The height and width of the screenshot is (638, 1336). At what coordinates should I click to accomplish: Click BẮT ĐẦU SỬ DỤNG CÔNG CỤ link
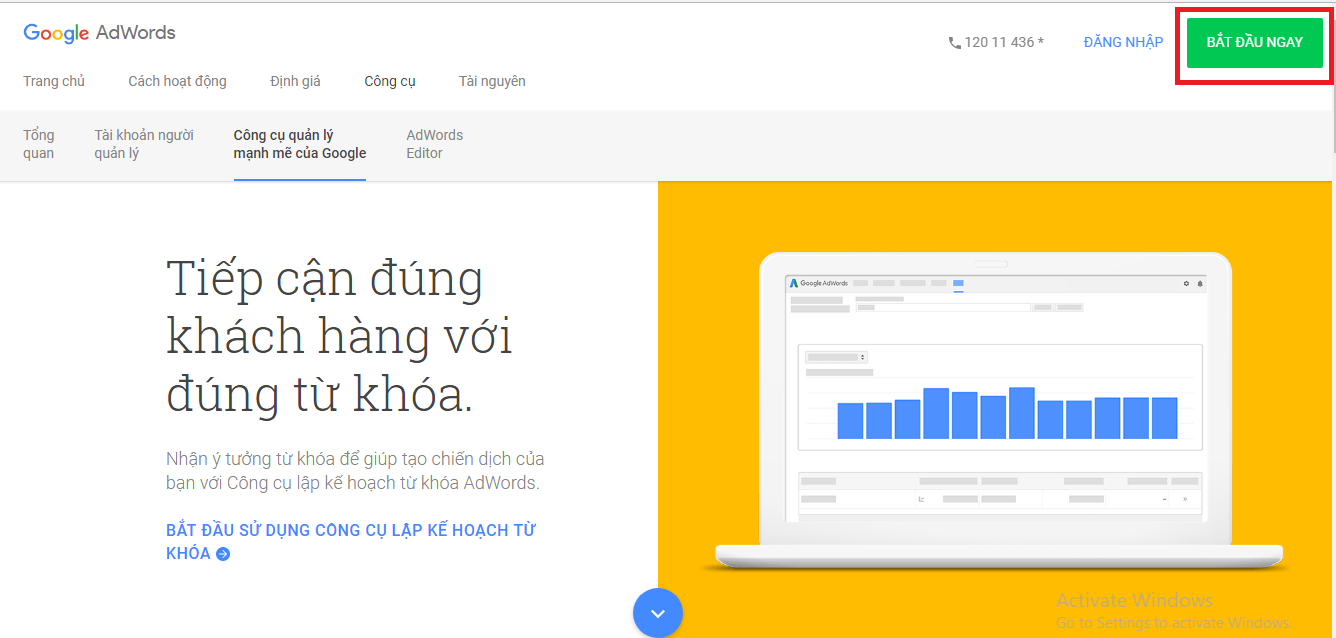point(350,541)
